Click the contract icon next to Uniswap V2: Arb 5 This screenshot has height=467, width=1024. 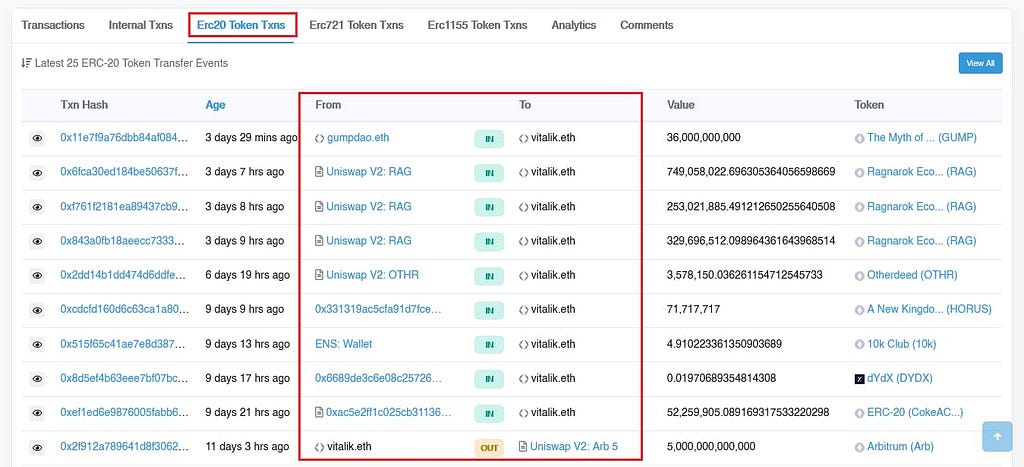pyautogui.click(x=523, y=447)
